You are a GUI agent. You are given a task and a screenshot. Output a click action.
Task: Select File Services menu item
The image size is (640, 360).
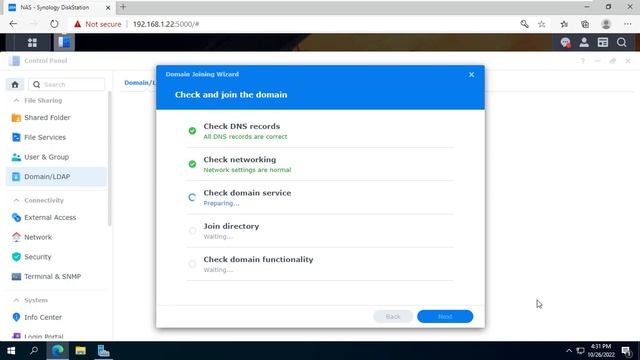coord(56,137)
